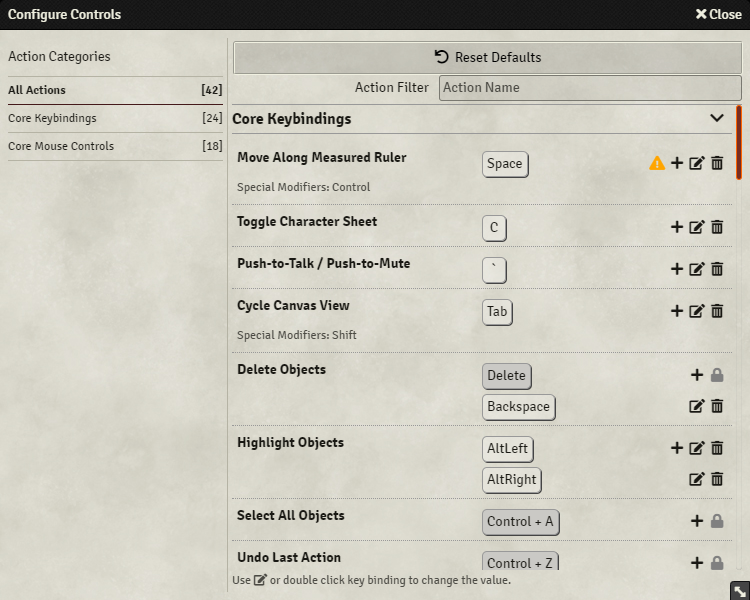Click the Delete key binding button
This screenshot has width=750, height=600.
click(x=507, y=376)
